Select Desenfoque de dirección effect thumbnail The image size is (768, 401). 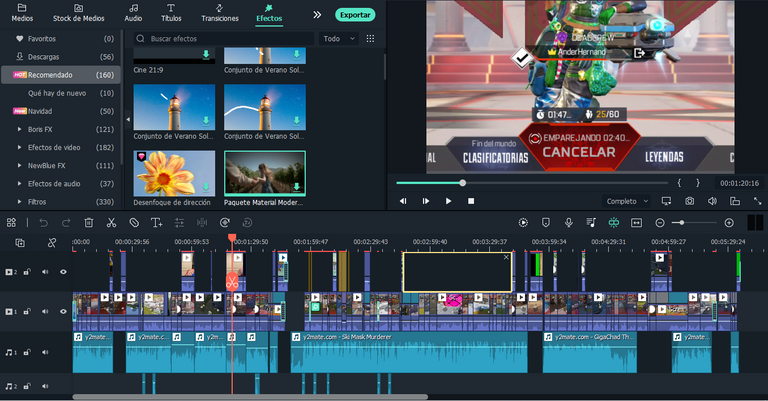pyautogui.click(x=174, y=173)
